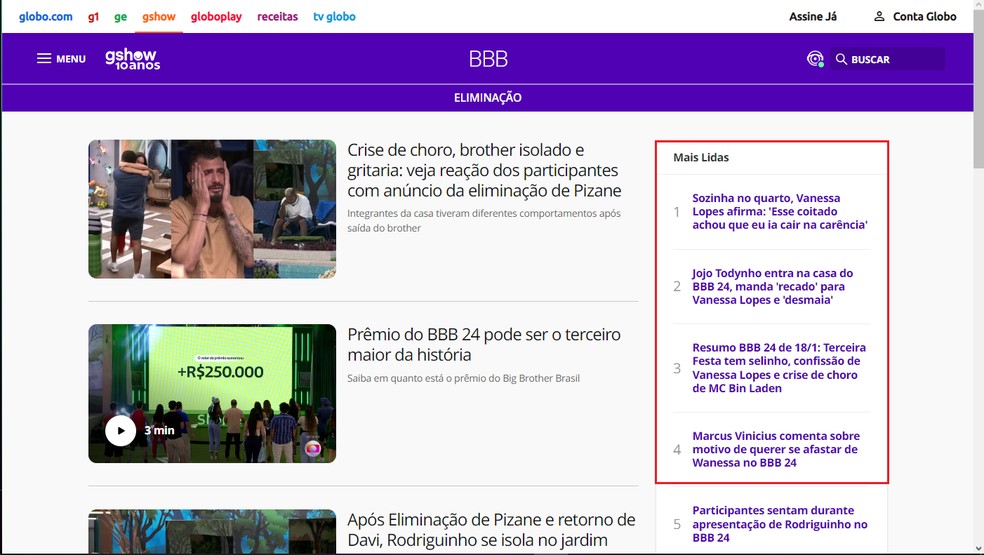This screenshot has height=555, width=984.
Task: Open g1 in the top bar
Action: click(x=94, y=17)
